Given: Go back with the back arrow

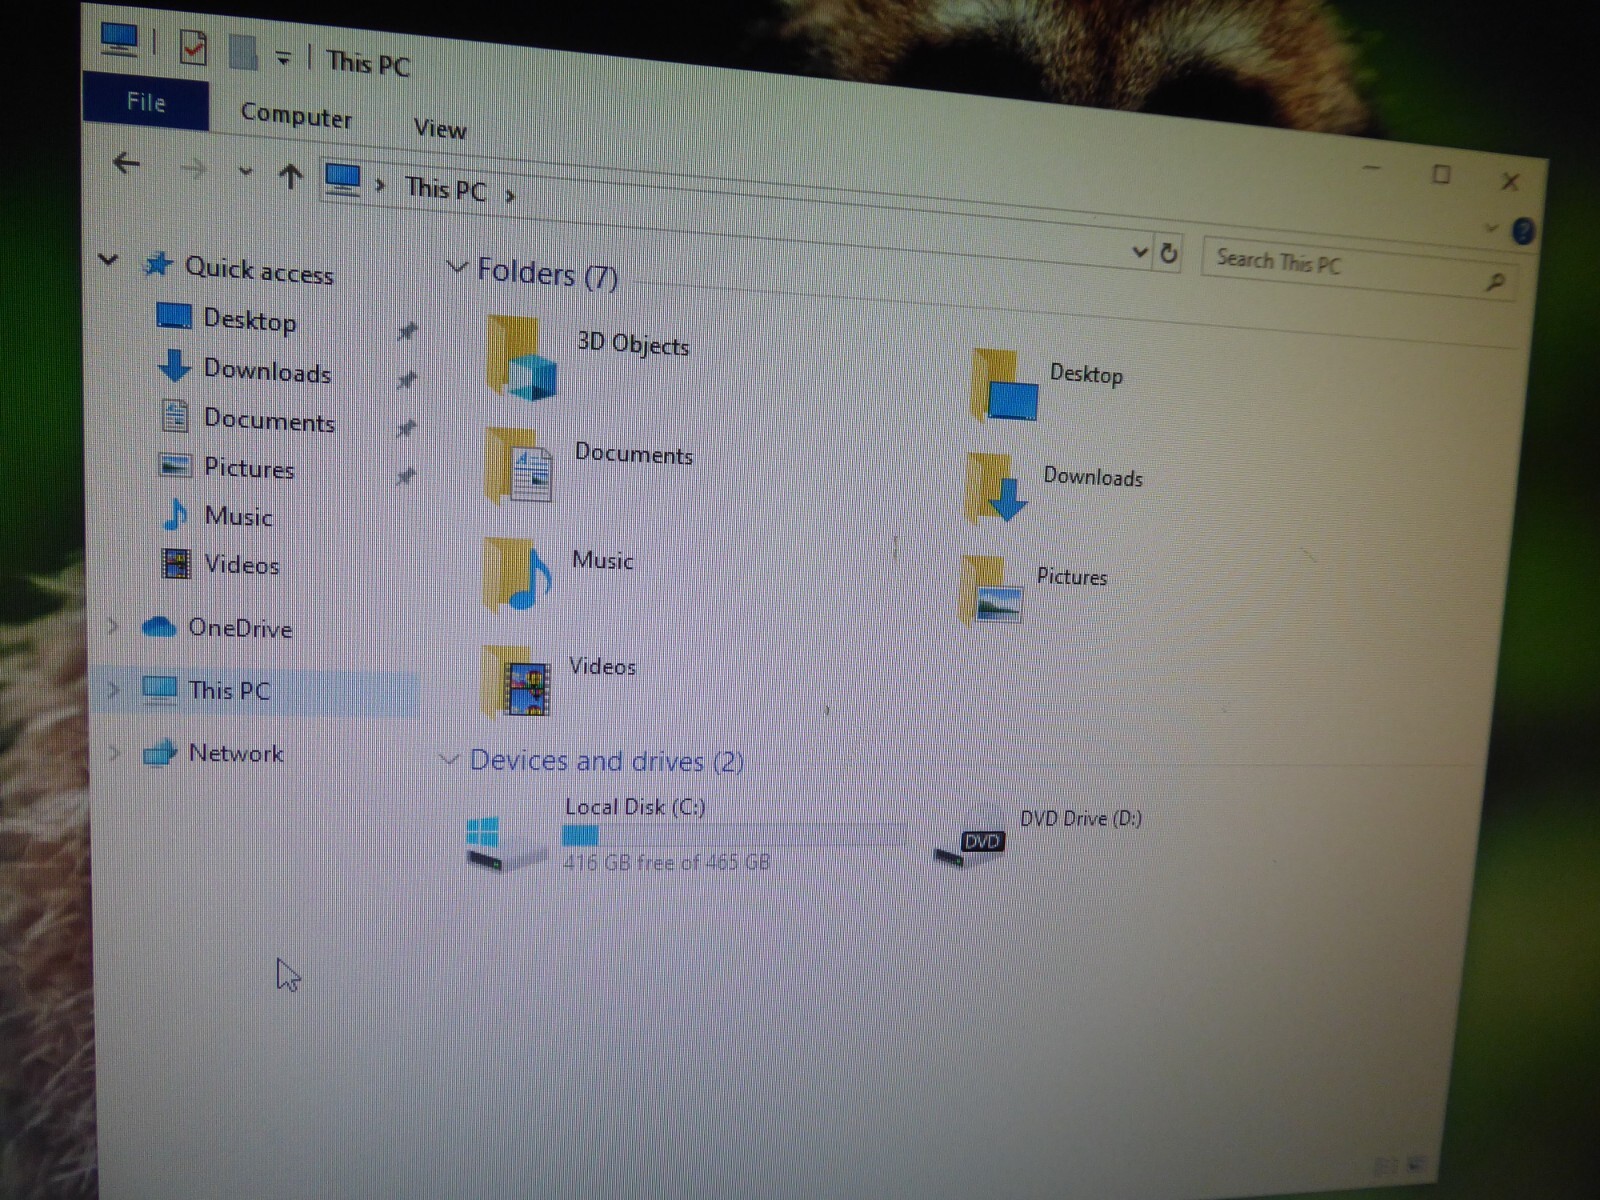Looking at the screenshot, I should click(x=126, y=163).
